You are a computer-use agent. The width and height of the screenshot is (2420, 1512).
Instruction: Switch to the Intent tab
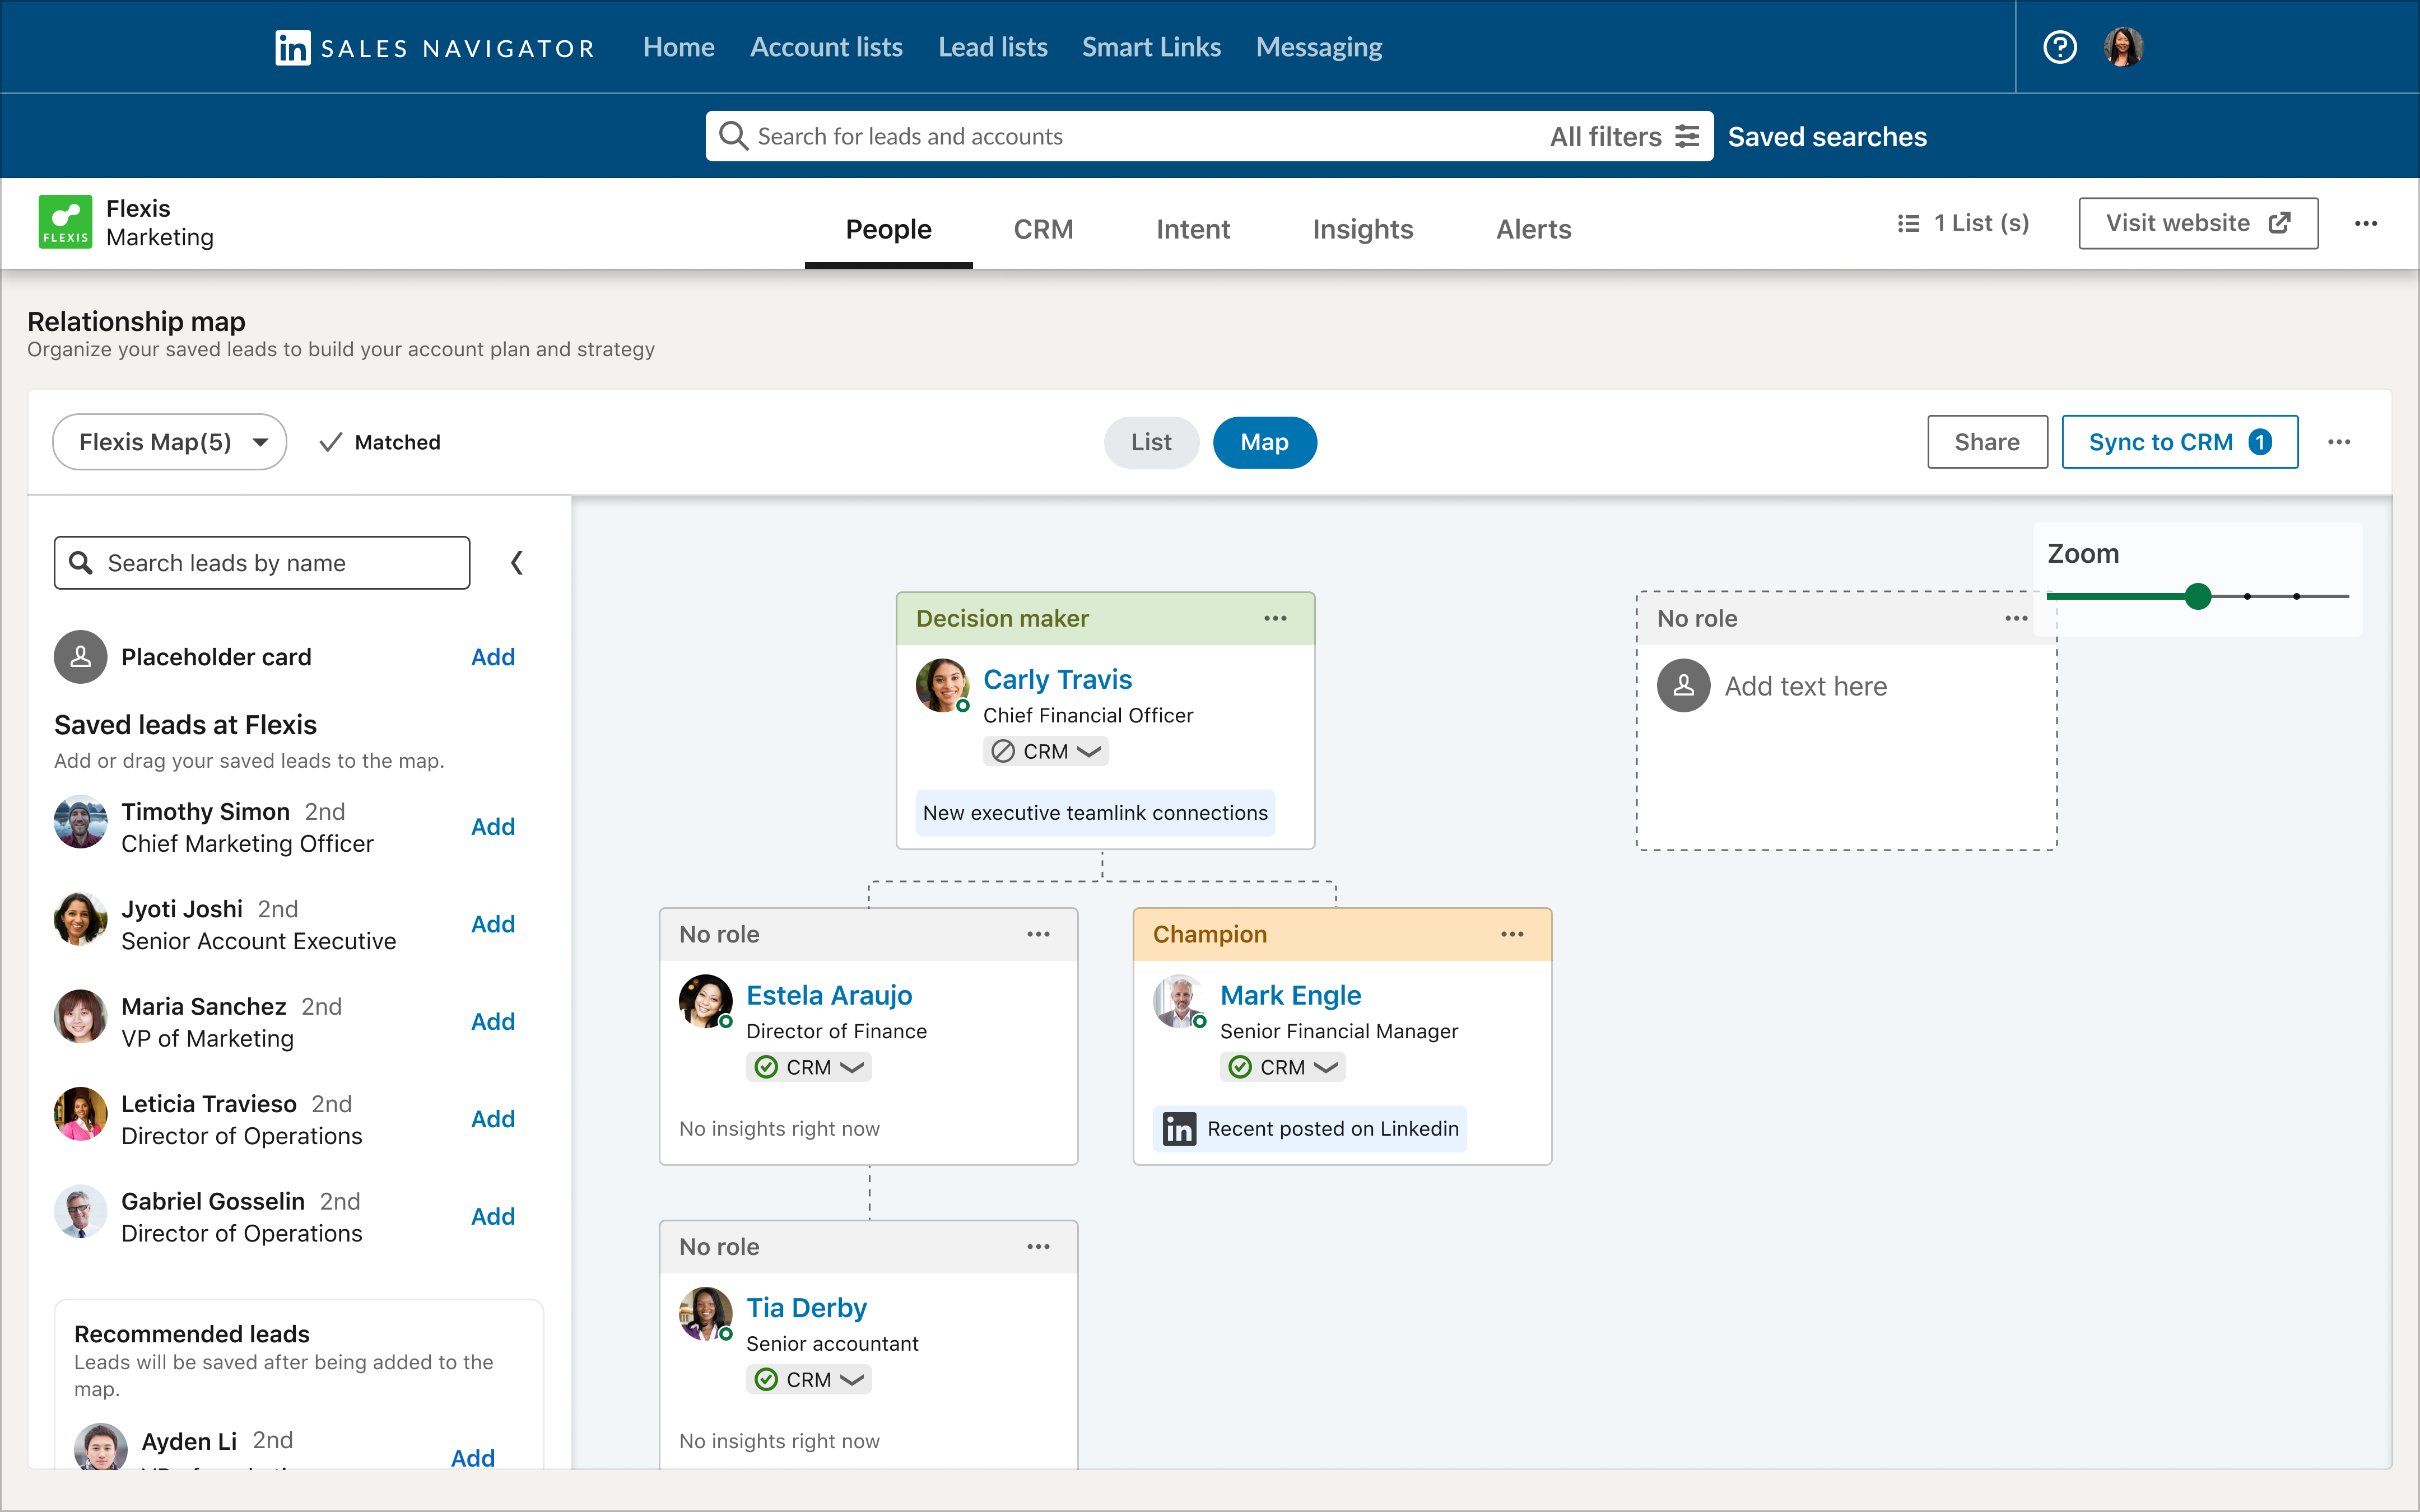[x=1192, y=230]
